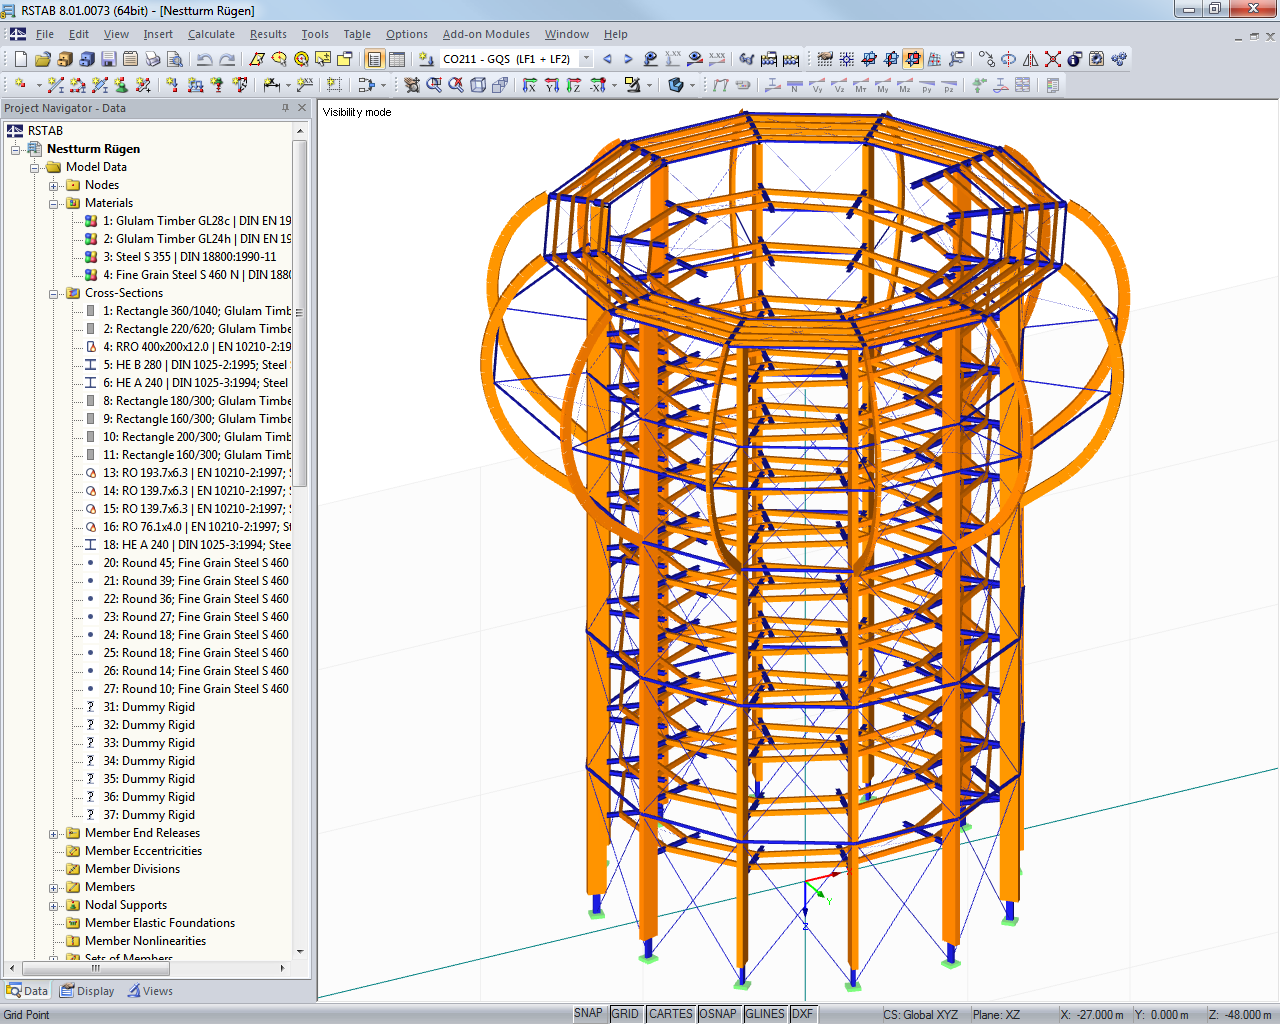
Task: Show view in X direction
Action: coord(530,85)
